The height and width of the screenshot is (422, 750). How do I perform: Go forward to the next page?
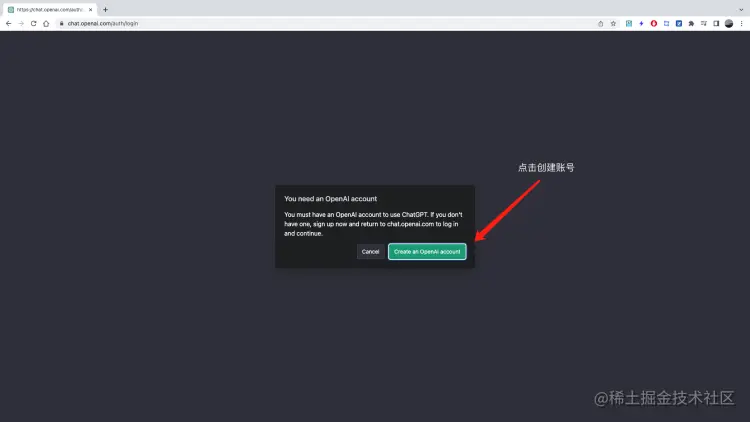(21, 23)
